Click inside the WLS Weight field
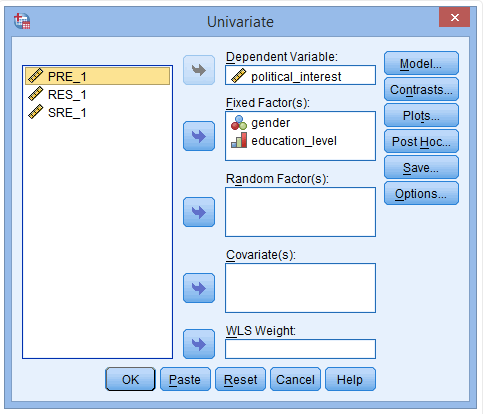 (x=300, y=349)
